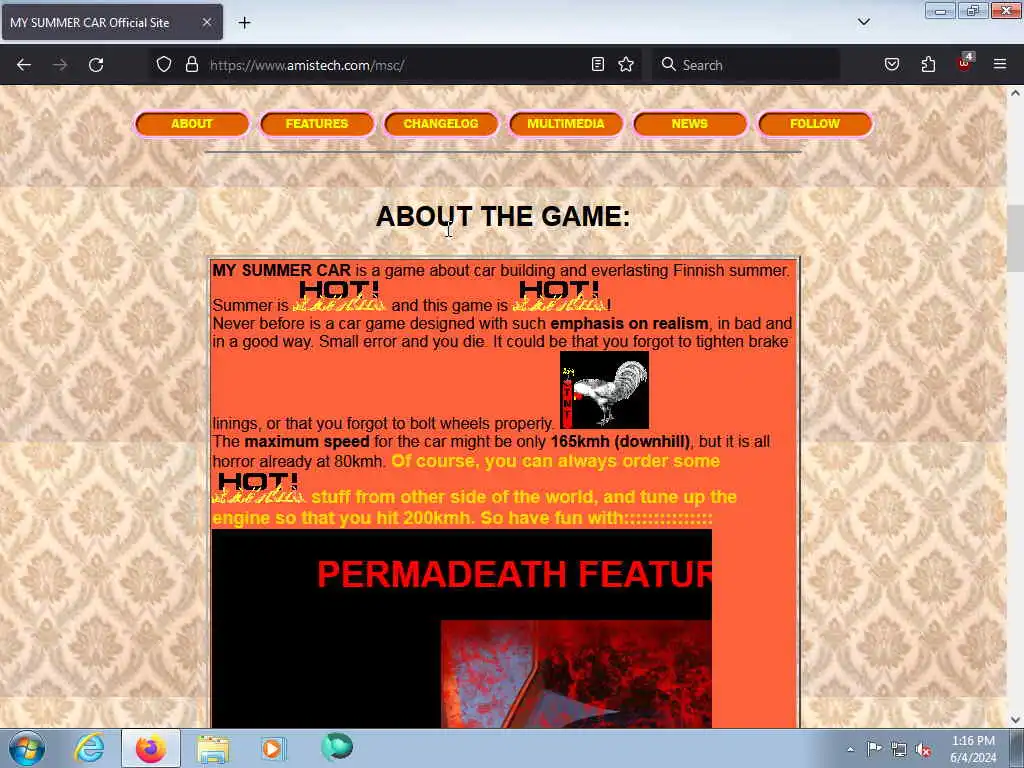Image resolution: width=1024 pixels, height=768 pixels.
Task: Click the first HOT! flame graphic after 'Summer is'
Action: (339, 296)
